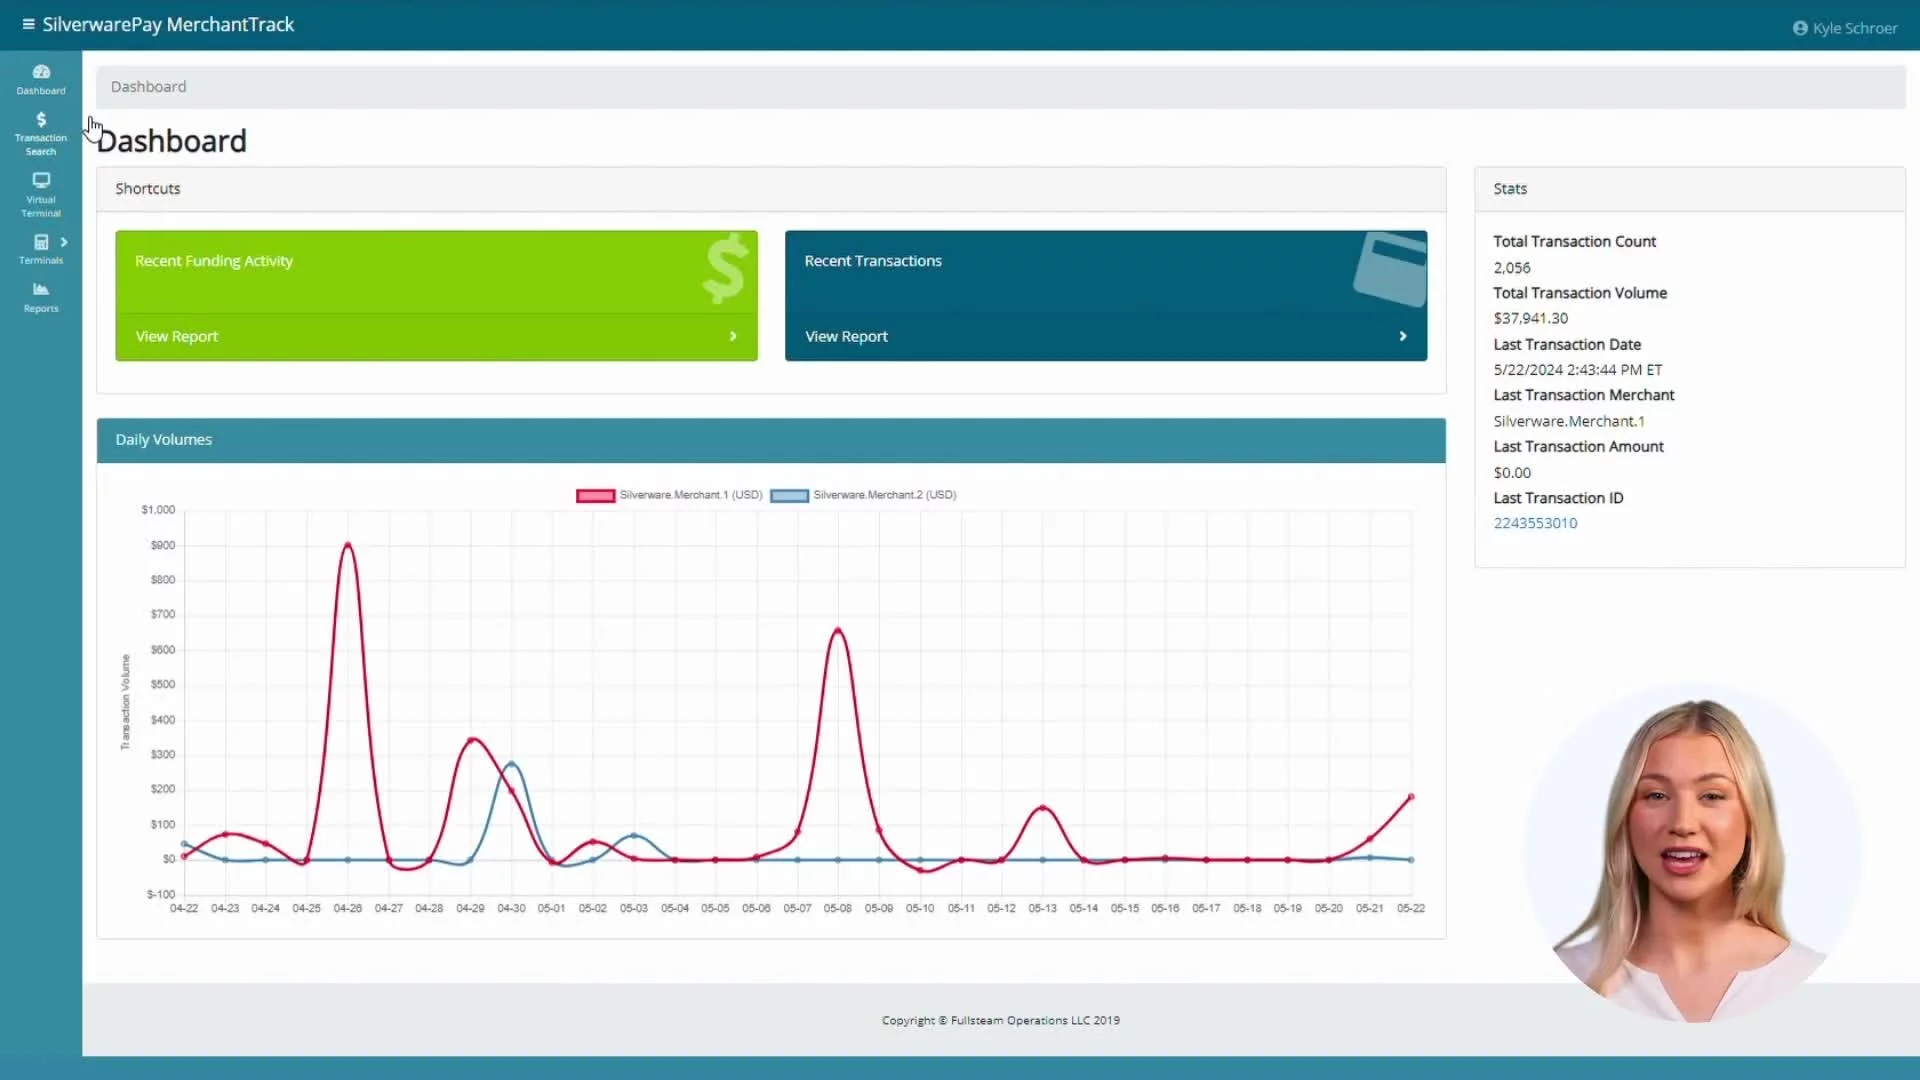The width and height of the screenshot is (1920, 1080).
Task: Toggle Silverware.Merchant.1 legend swatch
Action: 595,495
